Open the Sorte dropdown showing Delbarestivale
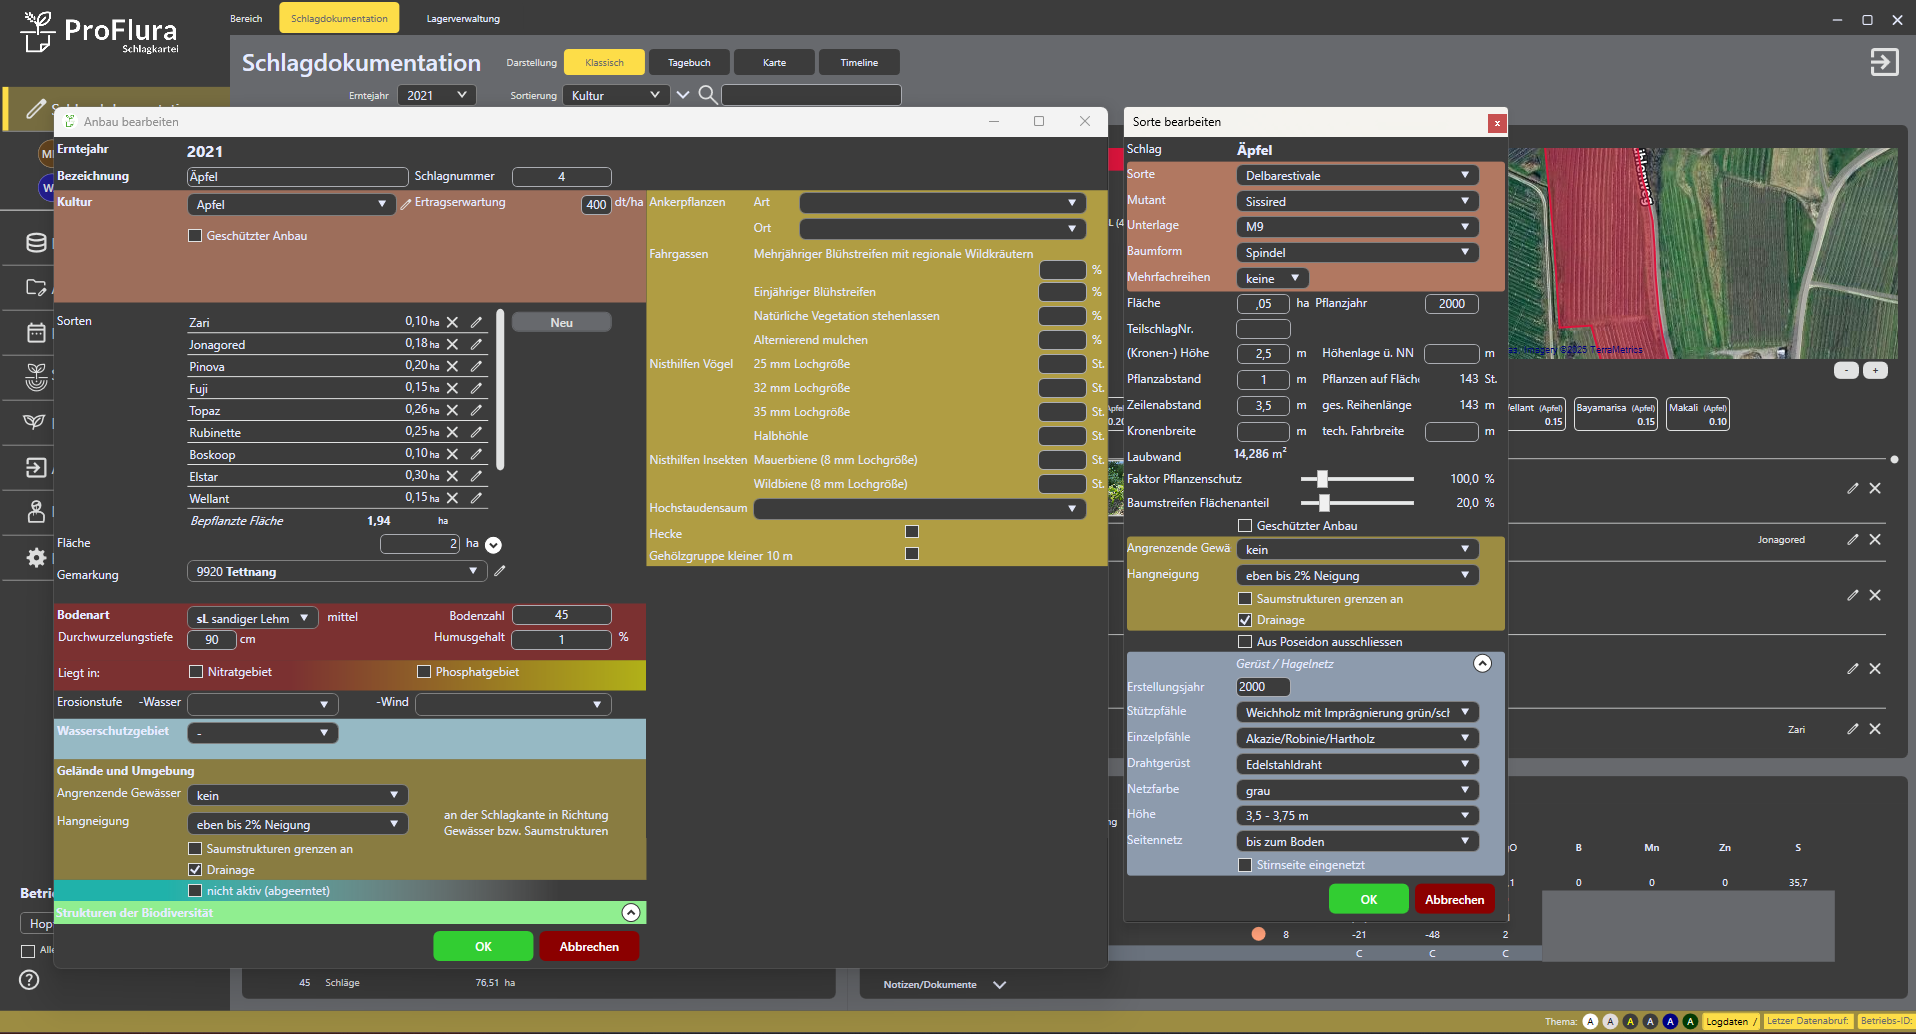 (1356, 176)
